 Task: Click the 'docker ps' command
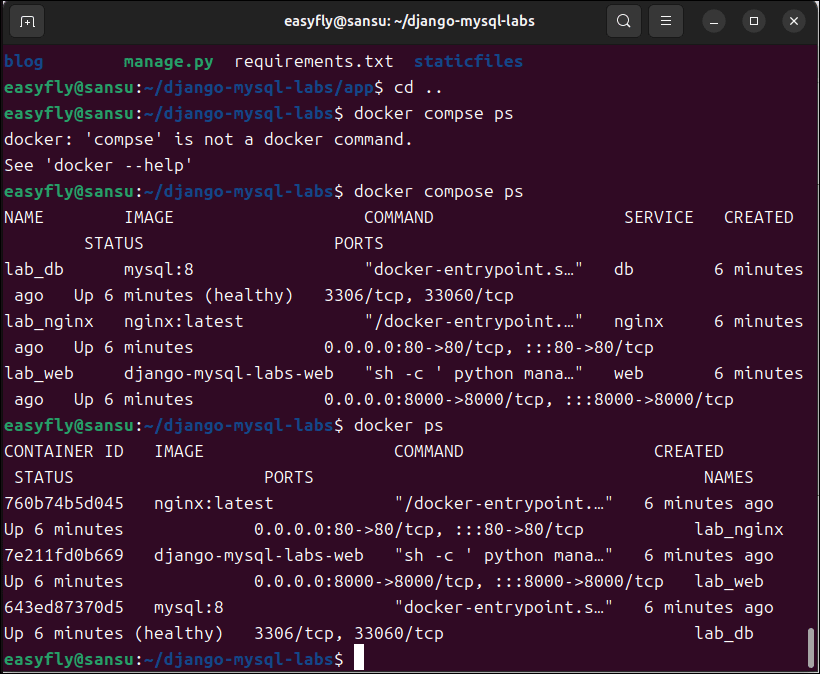(x=398, y=426)
